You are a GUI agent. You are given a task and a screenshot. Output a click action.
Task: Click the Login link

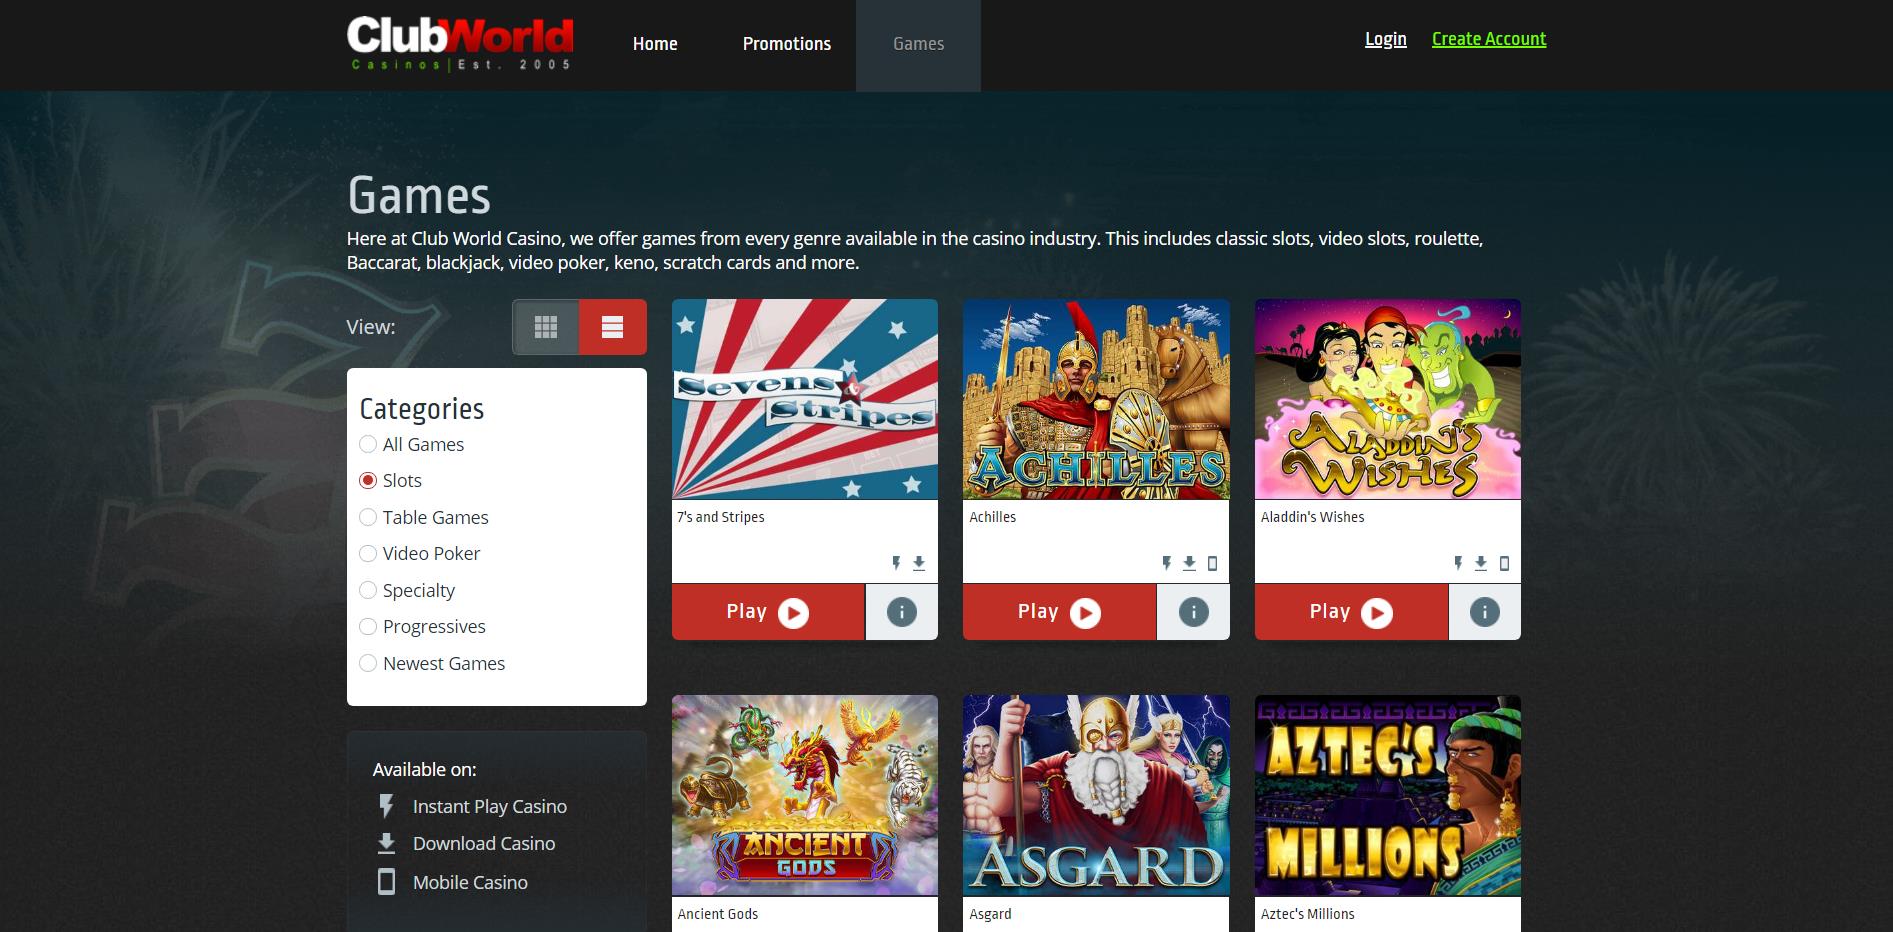[1385, 39]
